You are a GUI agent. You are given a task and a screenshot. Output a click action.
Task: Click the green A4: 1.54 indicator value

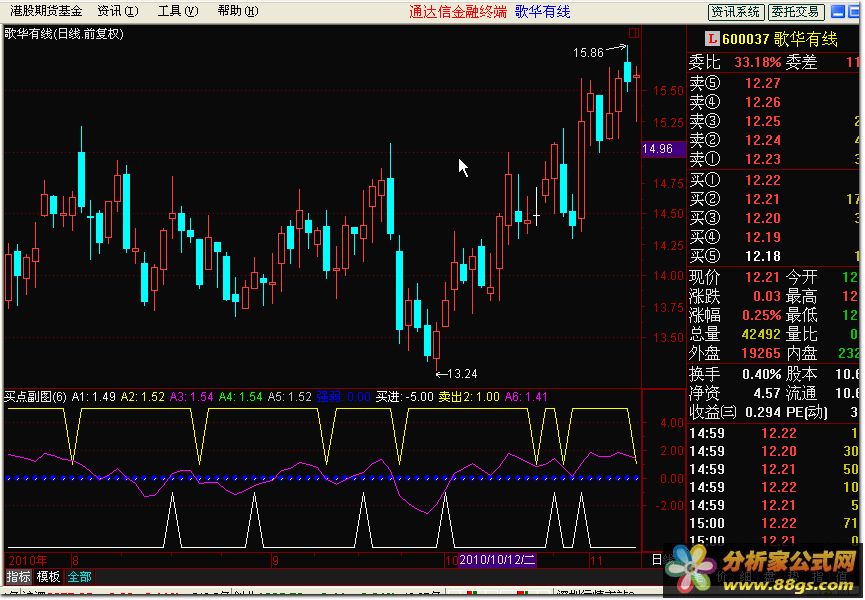[x=241, y=397]
